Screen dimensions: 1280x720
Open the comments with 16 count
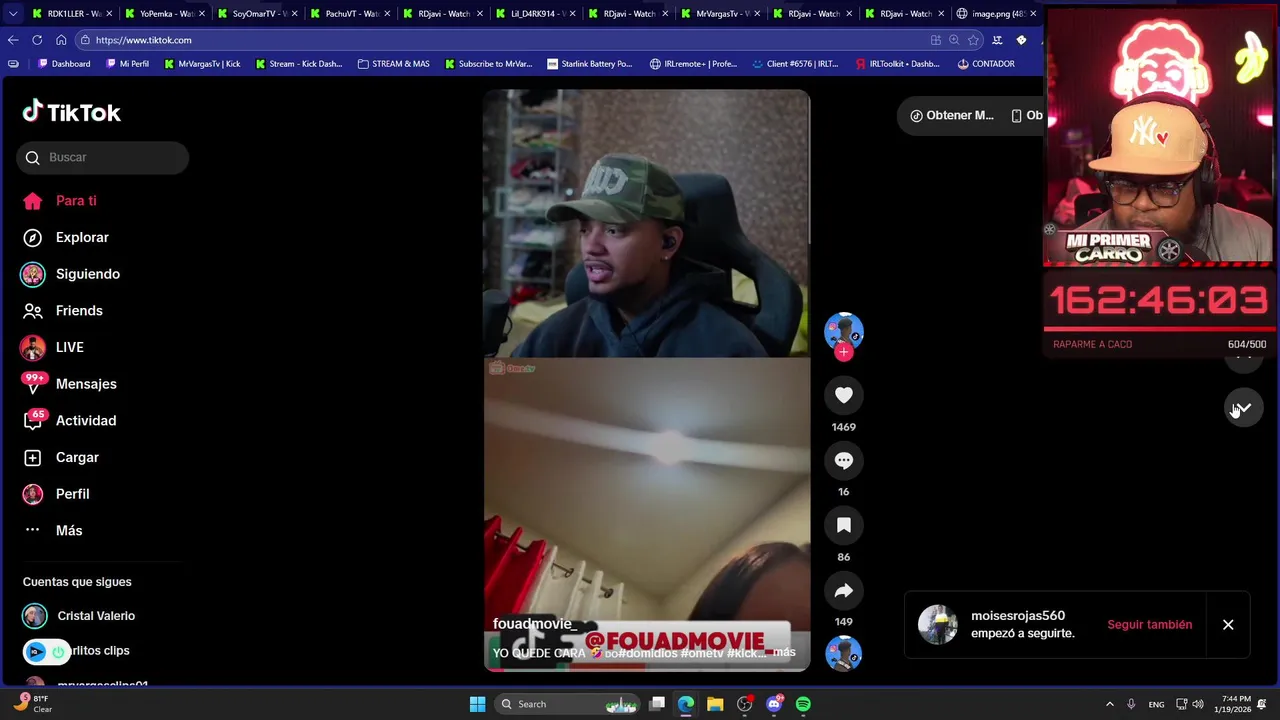point(844,460)
